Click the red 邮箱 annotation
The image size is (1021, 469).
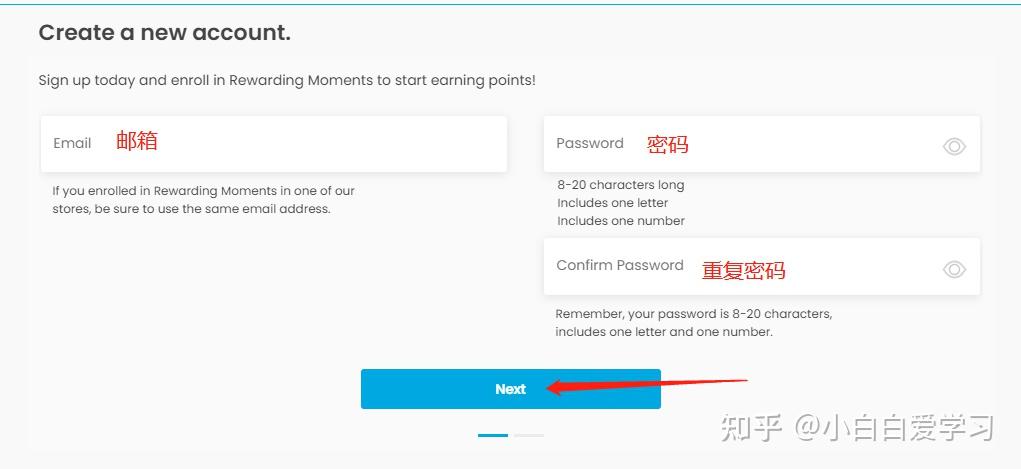pos(137,141)
